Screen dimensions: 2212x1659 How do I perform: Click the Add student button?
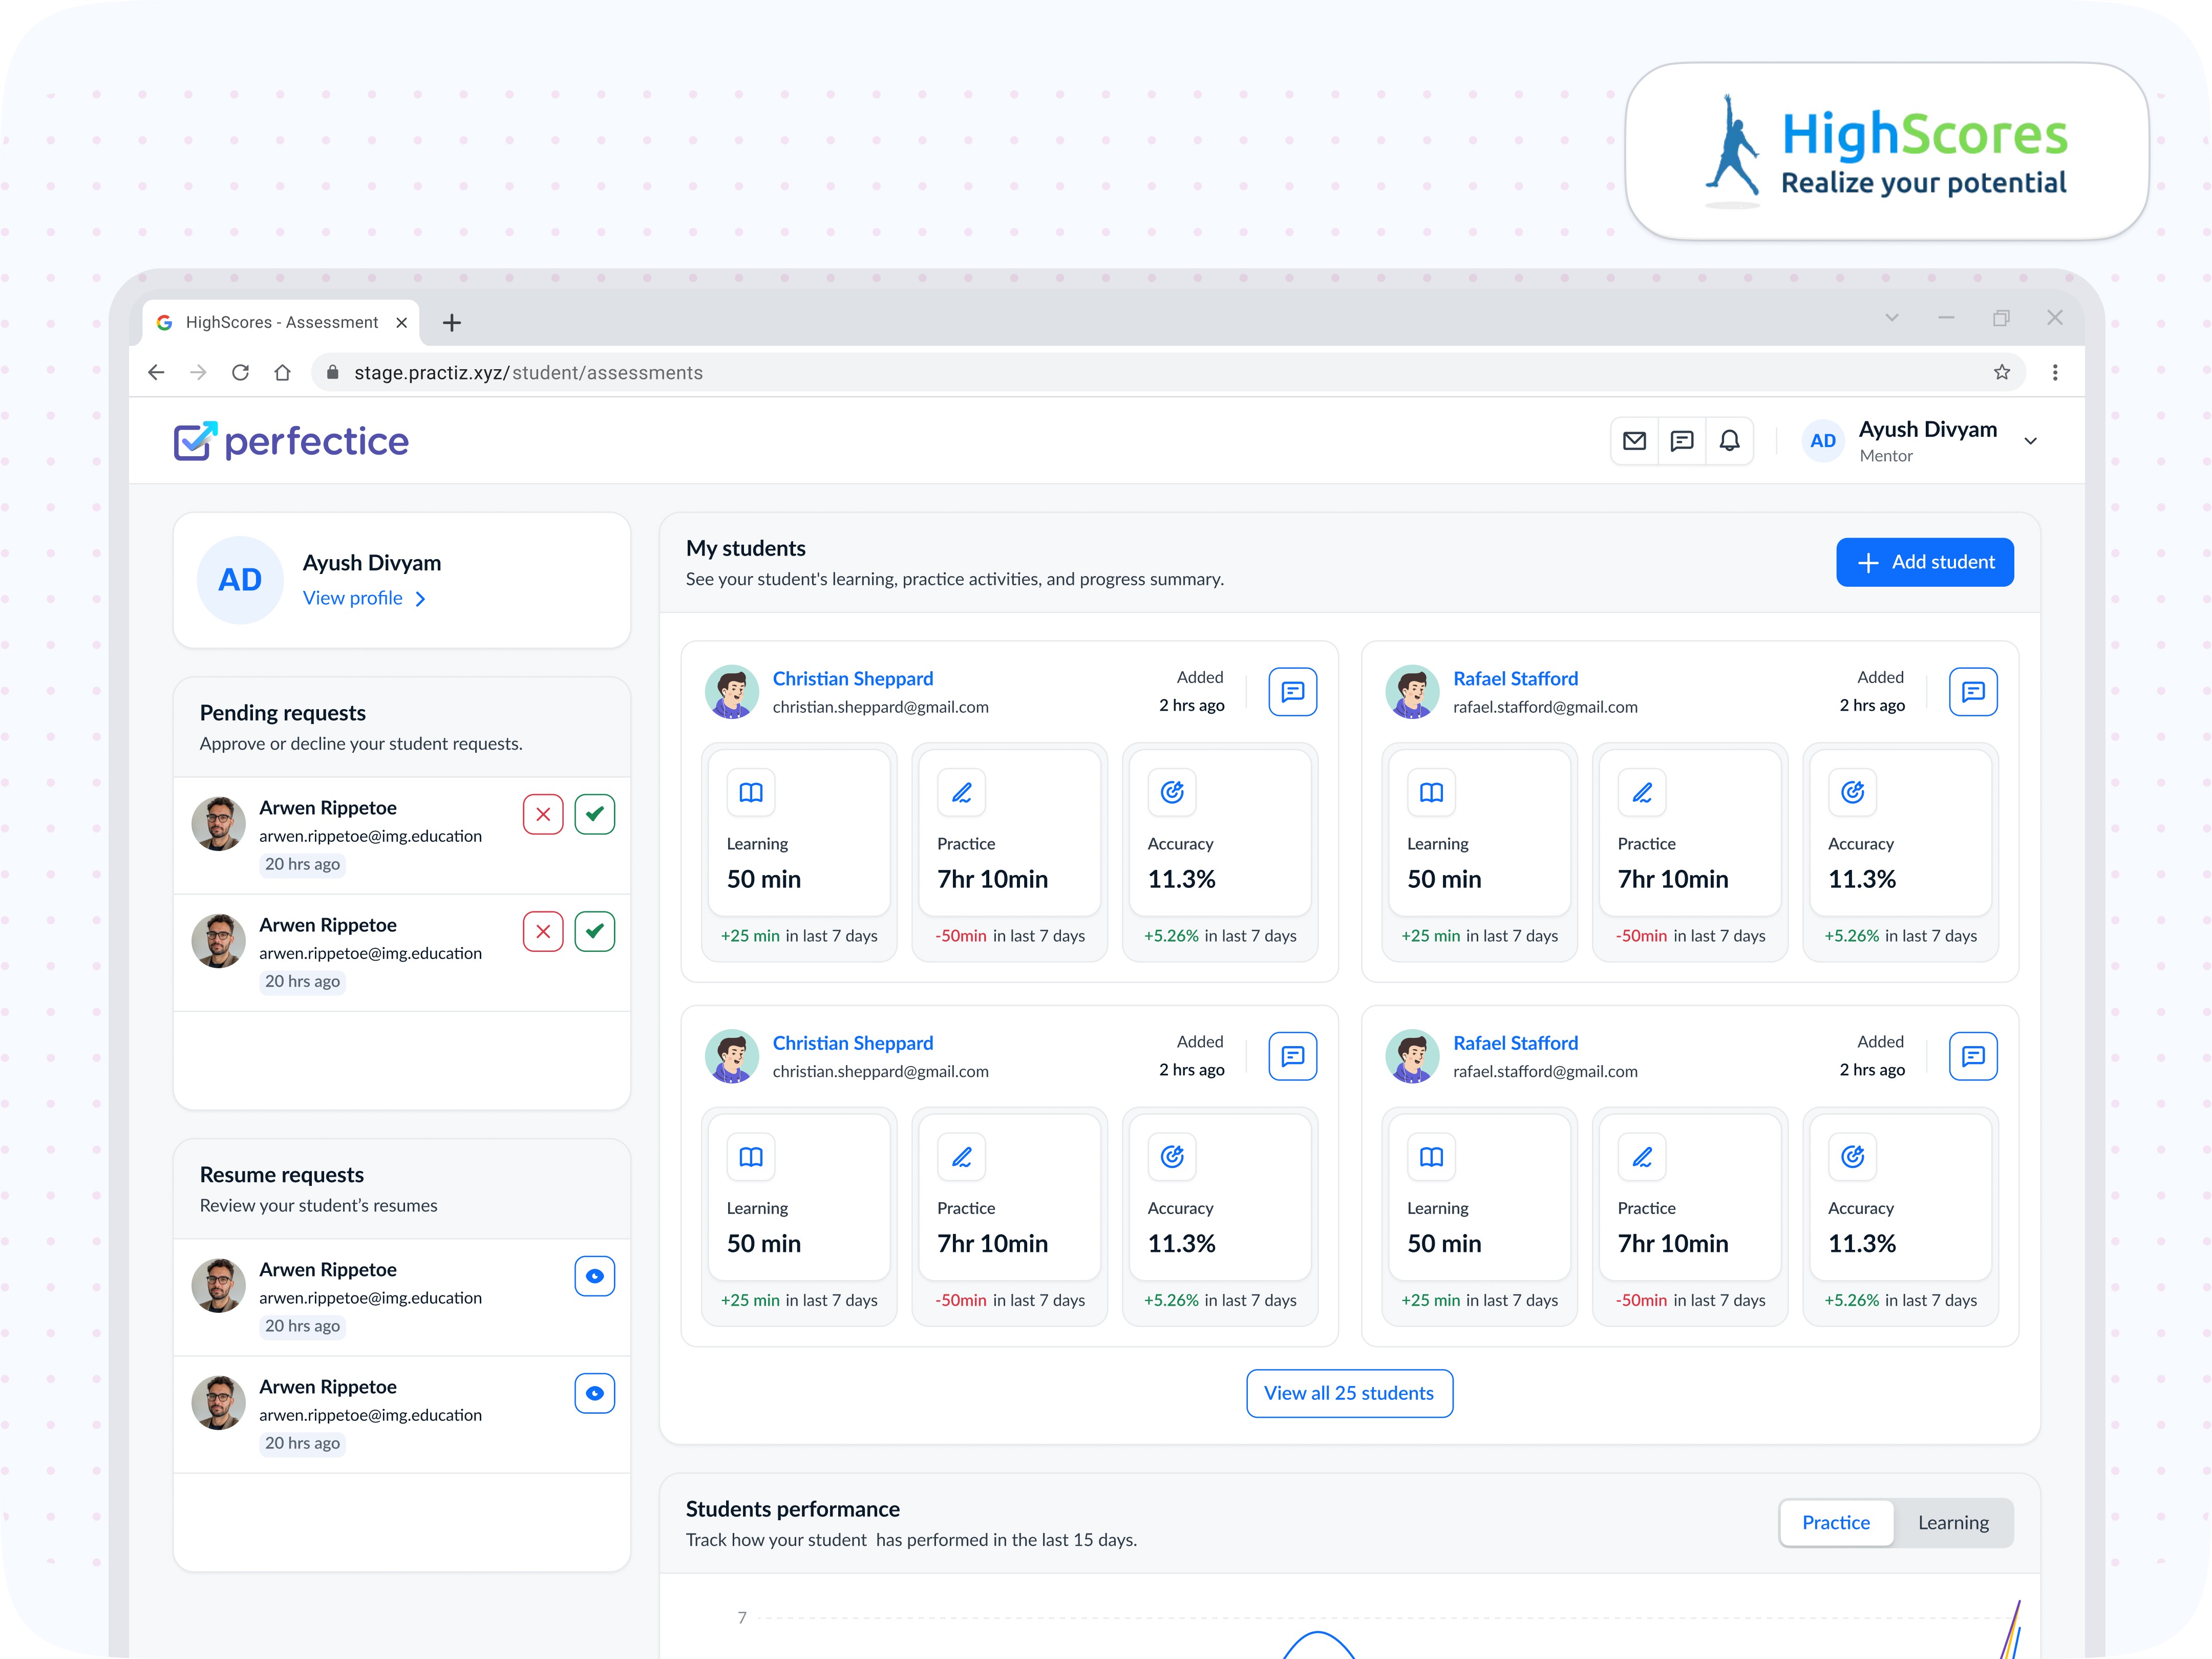click(x=1924, y=562)
